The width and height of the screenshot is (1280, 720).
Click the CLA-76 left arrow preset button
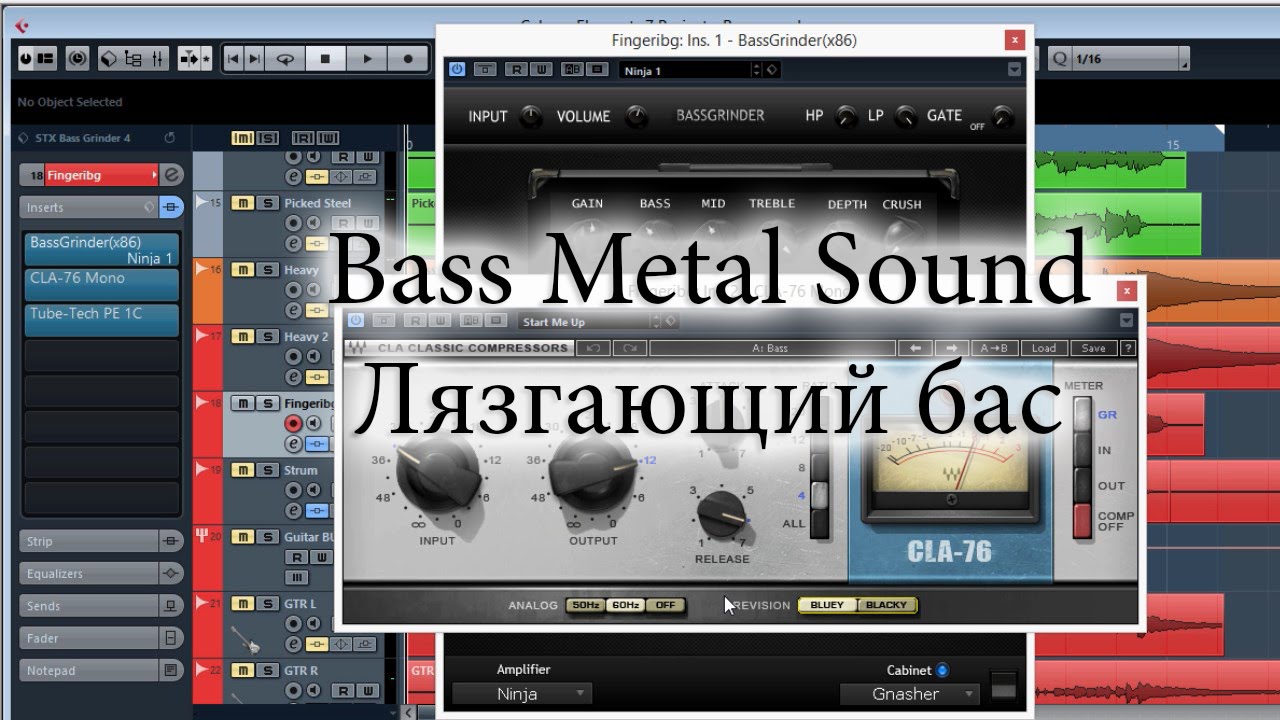click(914, 348)
